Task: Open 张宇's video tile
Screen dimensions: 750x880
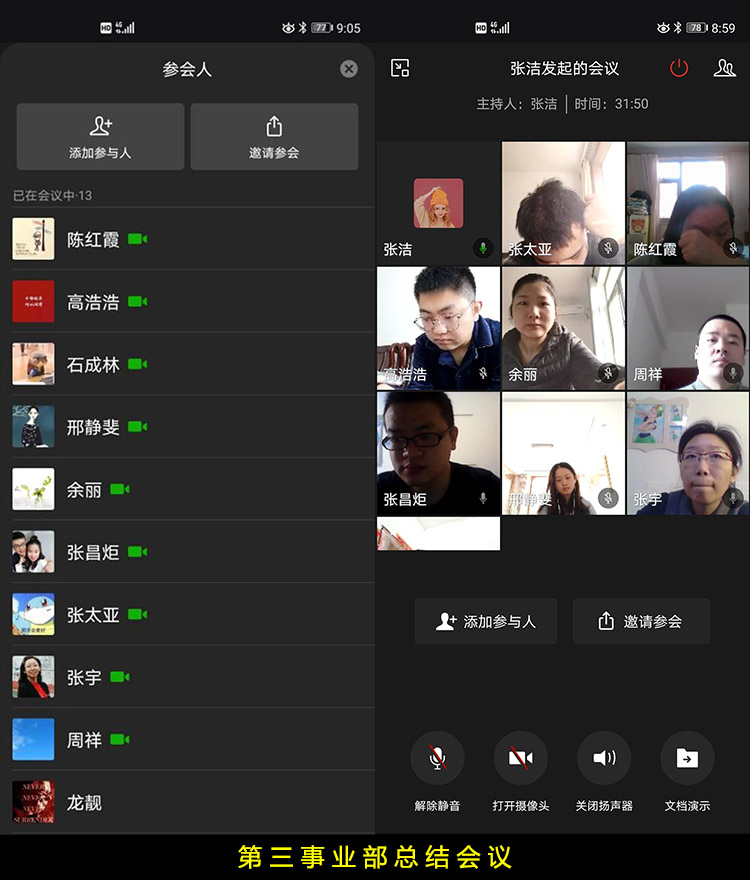Action: pyautogui.click(x=688, y=452)
